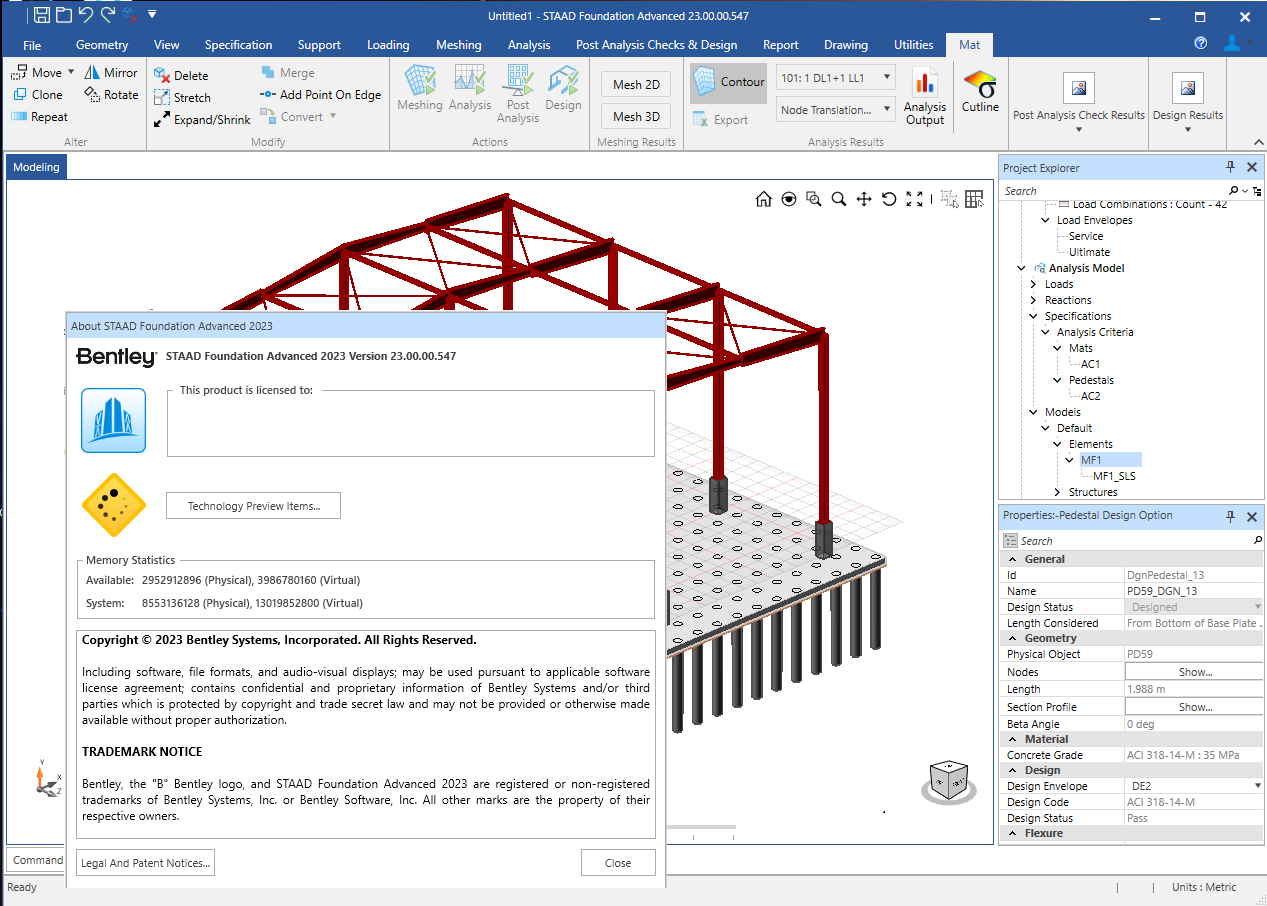The image size is (1267, 906).
Task: Run the Meshing action
Action: tap(420, 88)
